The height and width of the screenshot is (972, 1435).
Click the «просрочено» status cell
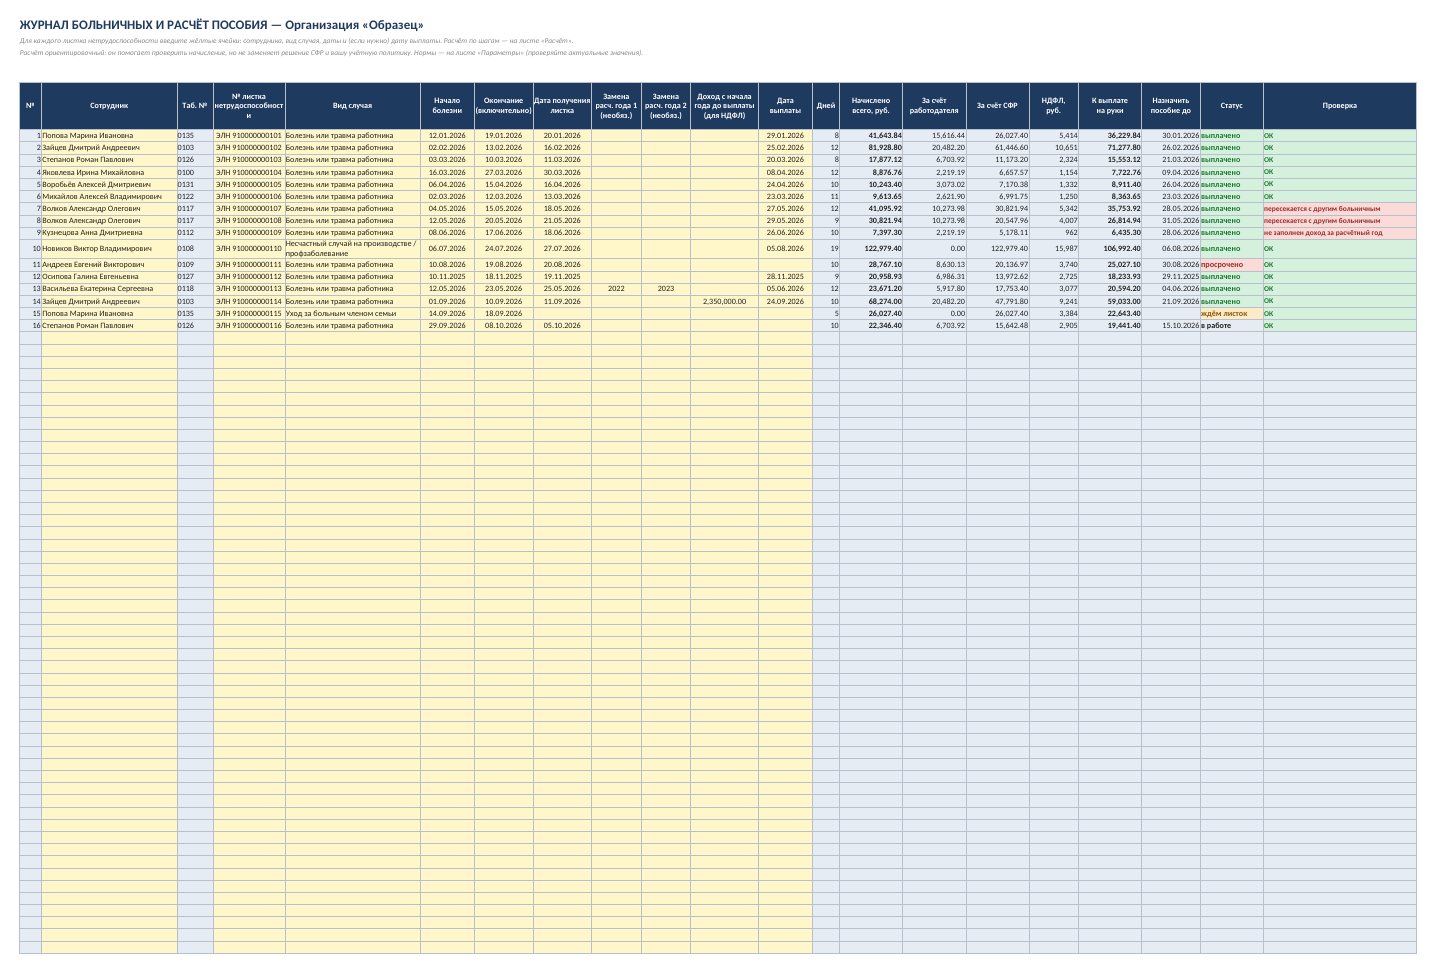point(1231,264)
